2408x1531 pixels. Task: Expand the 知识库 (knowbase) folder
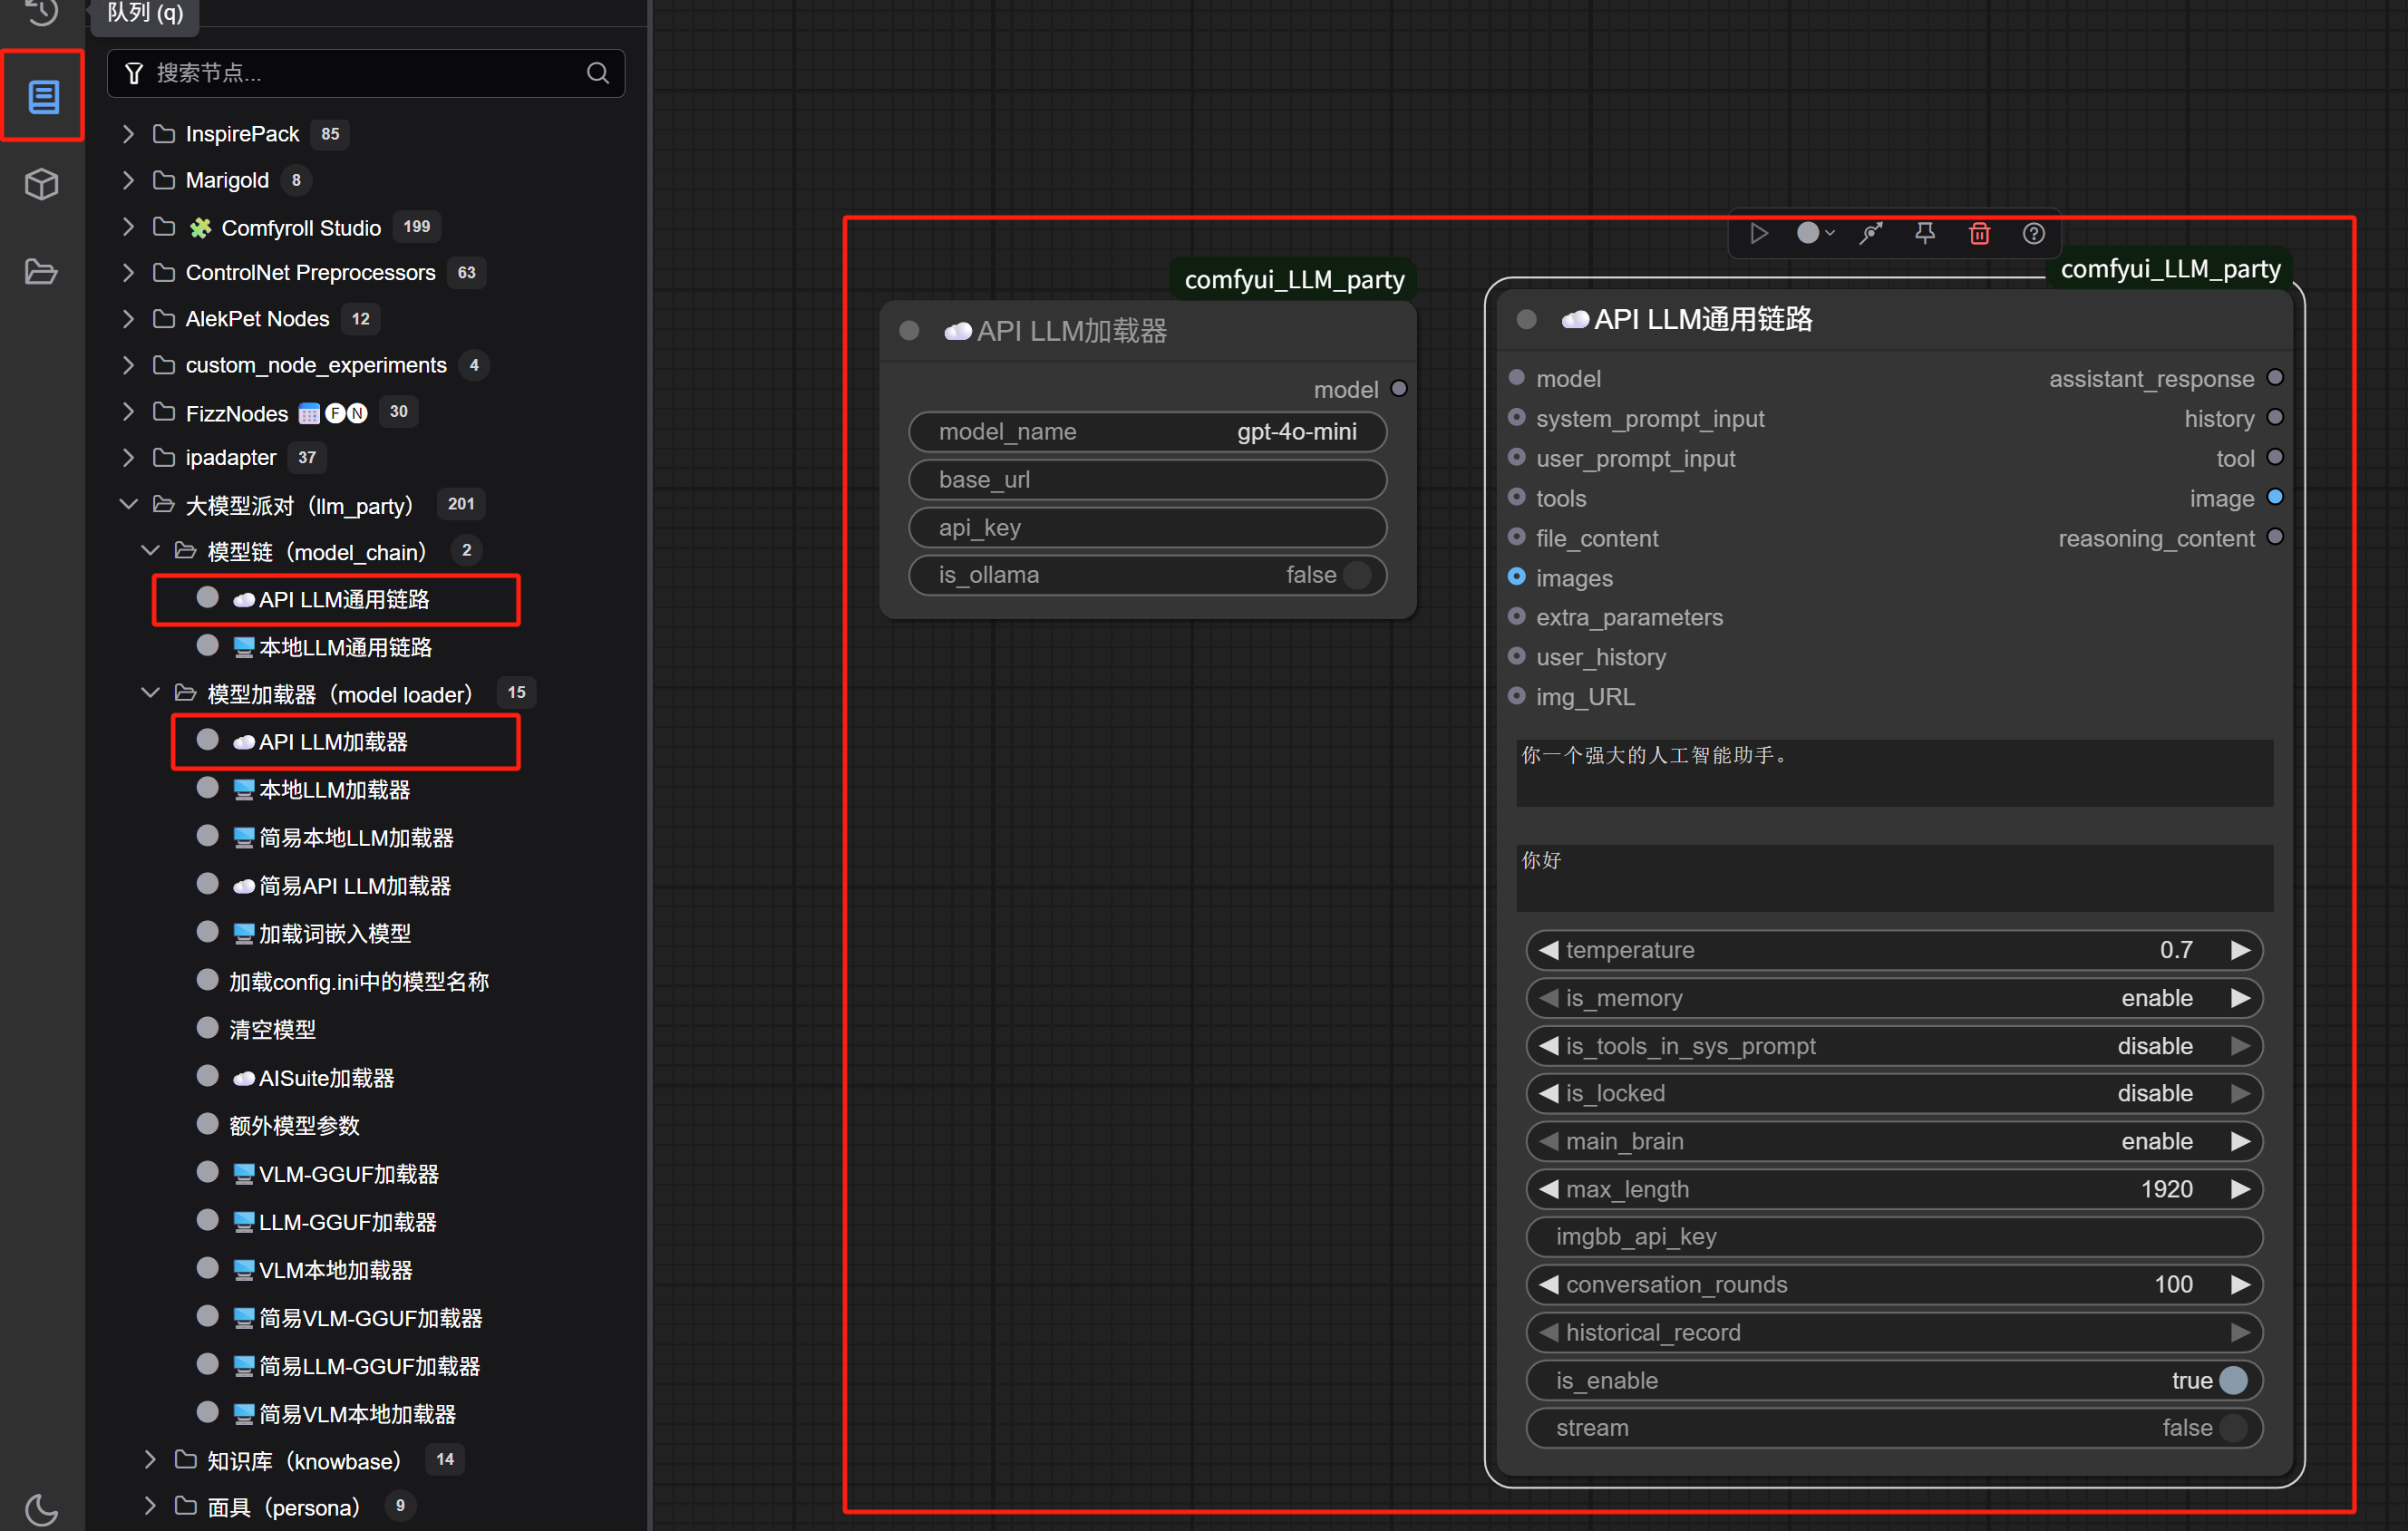(x=150, y=1460)
